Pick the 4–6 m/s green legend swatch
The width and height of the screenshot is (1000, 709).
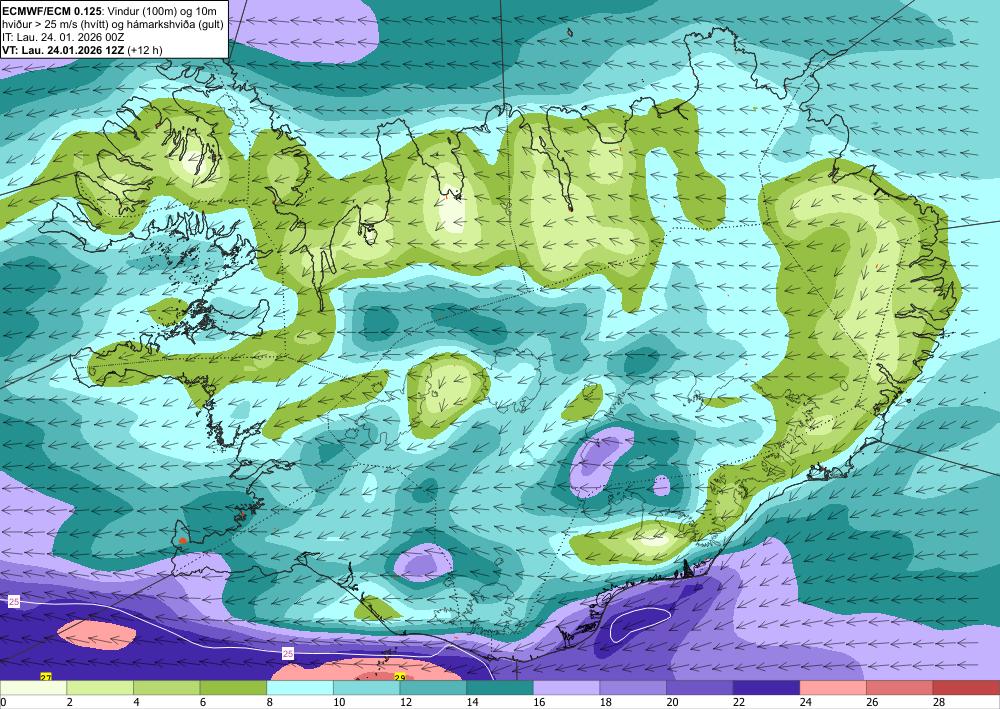coord(166,688)
